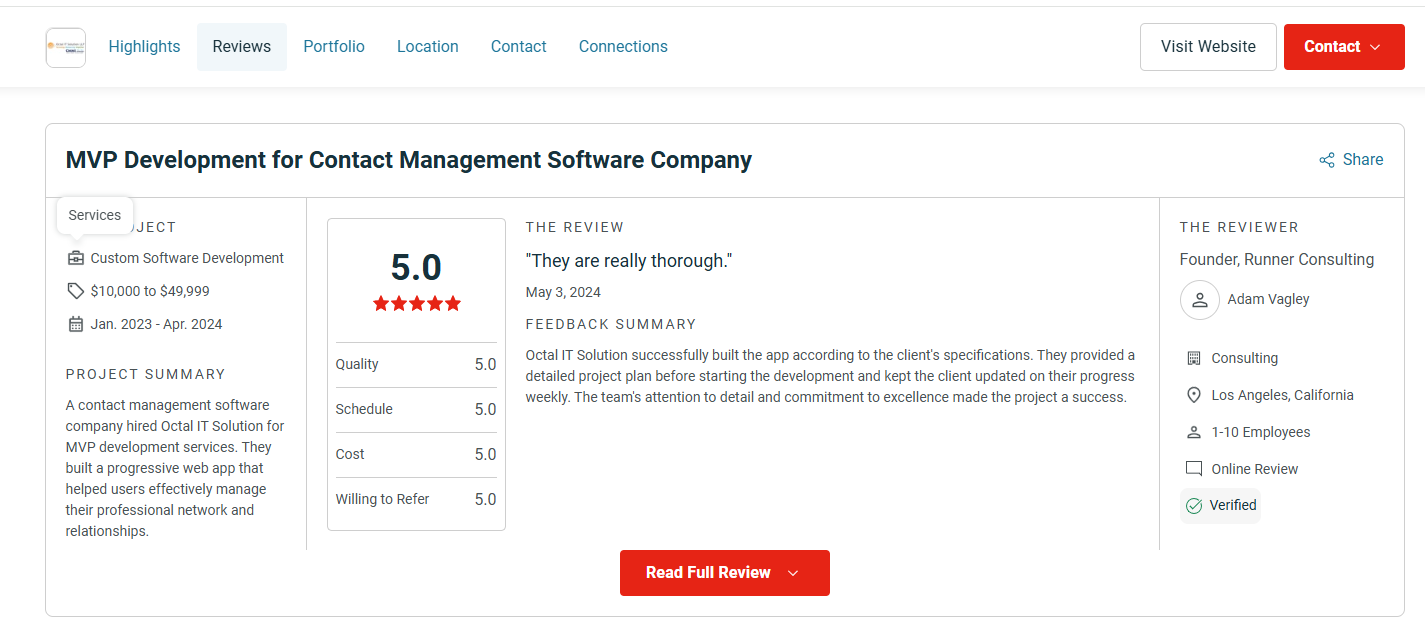Click the price tag icon next to budget
The height and width of the screenshot is (623, 1425).
(76, 290)
